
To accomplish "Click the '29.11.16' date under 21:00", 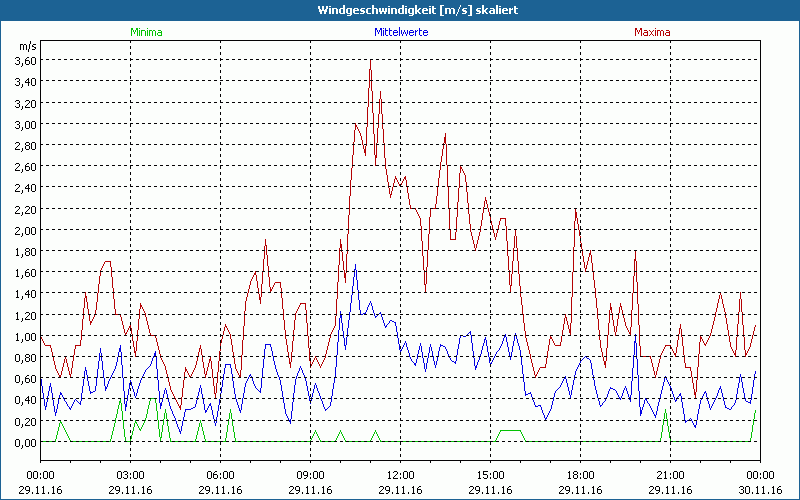I will point(670,490).
